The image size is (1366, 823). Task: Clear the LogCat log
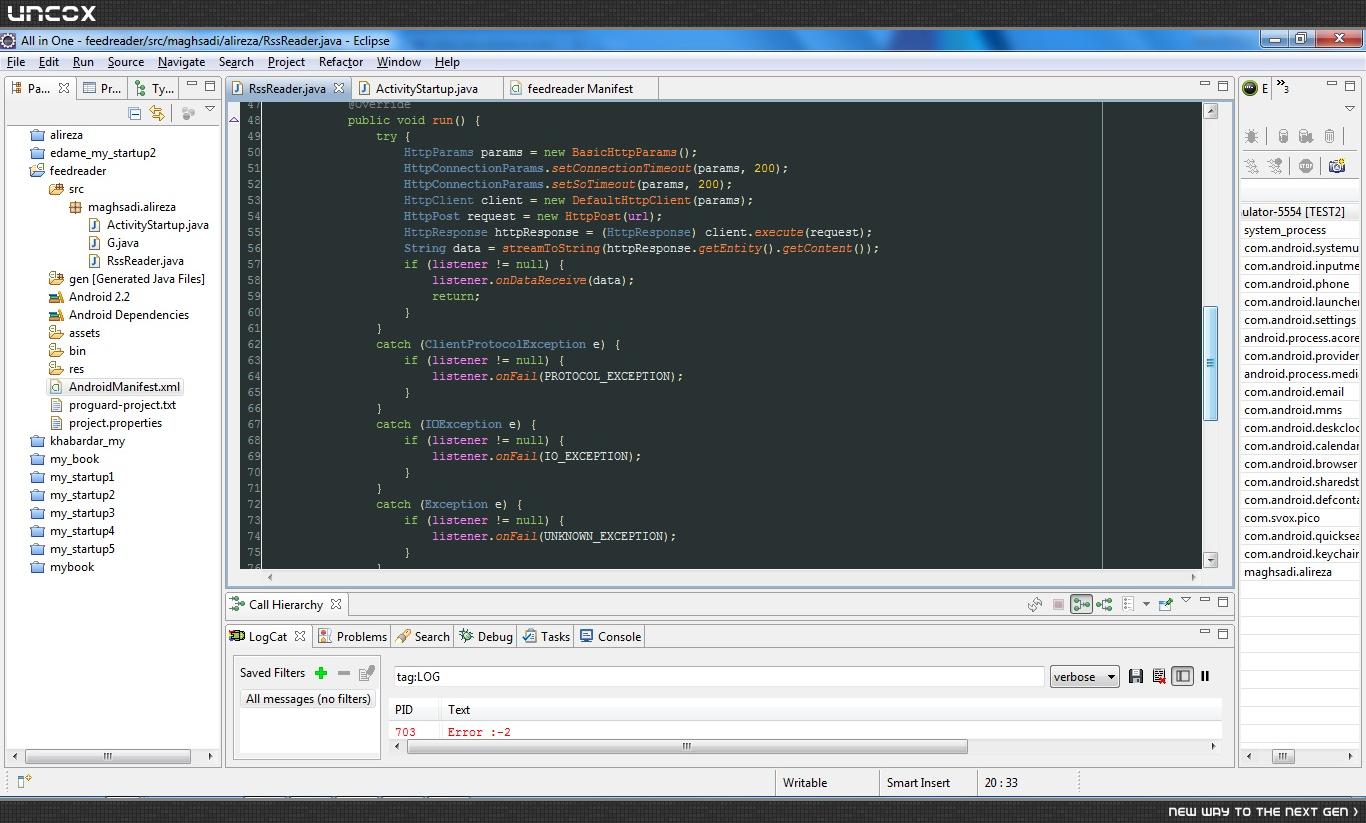pos(1159,676)
